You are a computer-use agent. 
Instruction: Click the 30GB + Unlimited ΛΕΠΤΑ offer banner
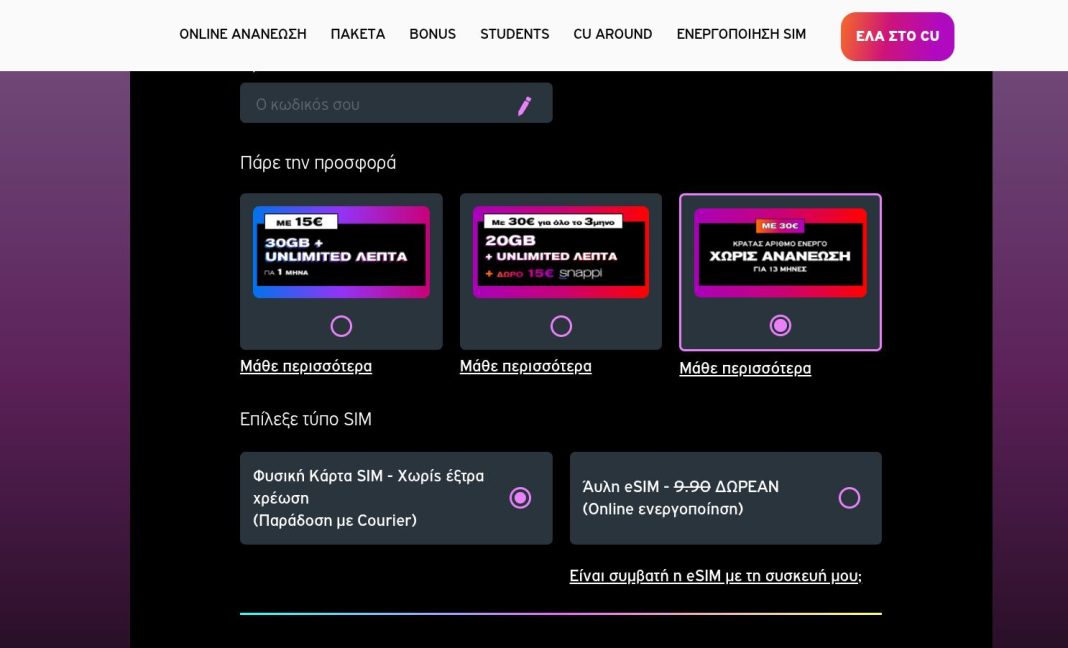click(x=341, y=251)
